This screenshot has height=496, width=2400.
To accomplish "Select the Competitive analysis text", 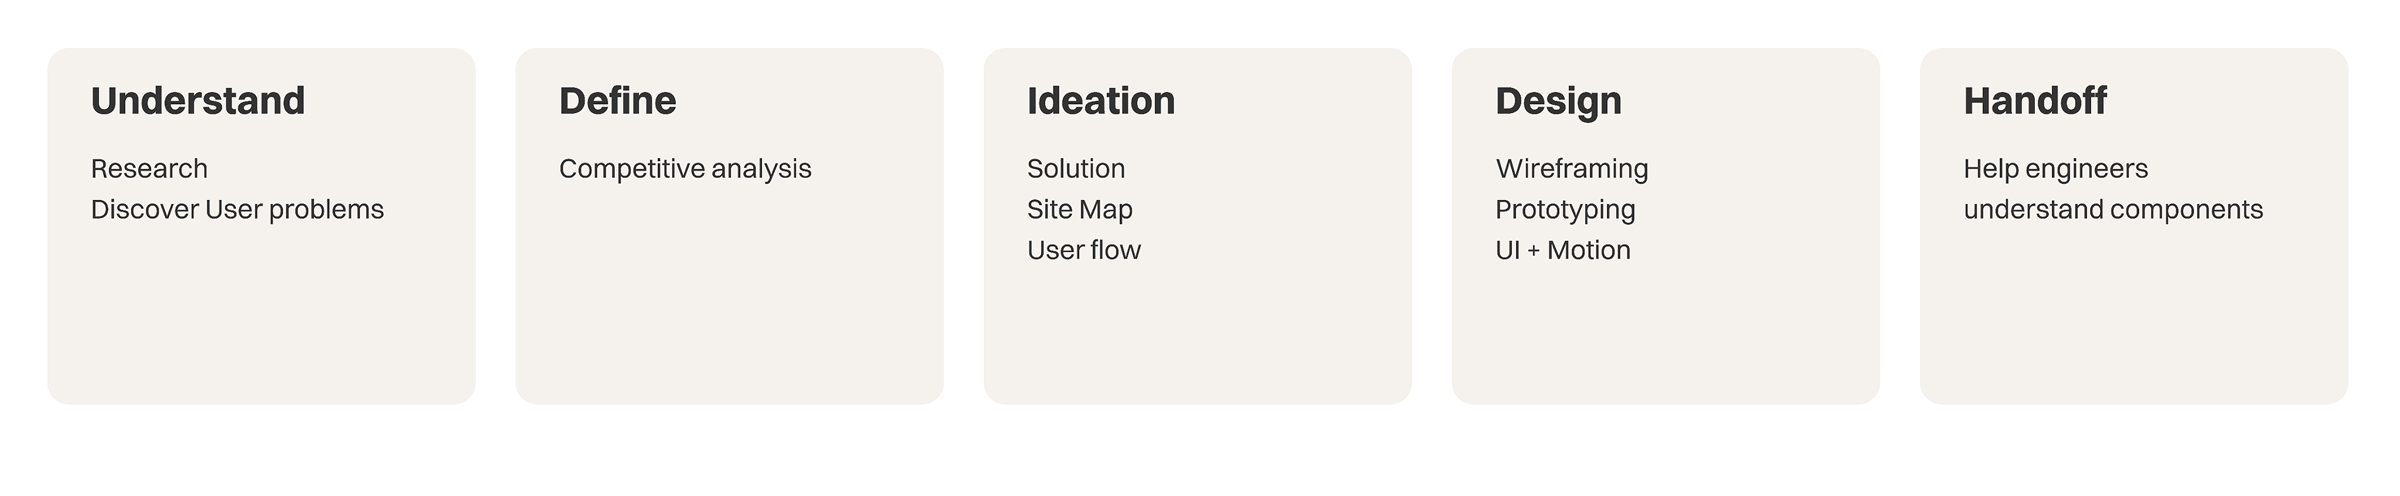I will click(685, 168).
